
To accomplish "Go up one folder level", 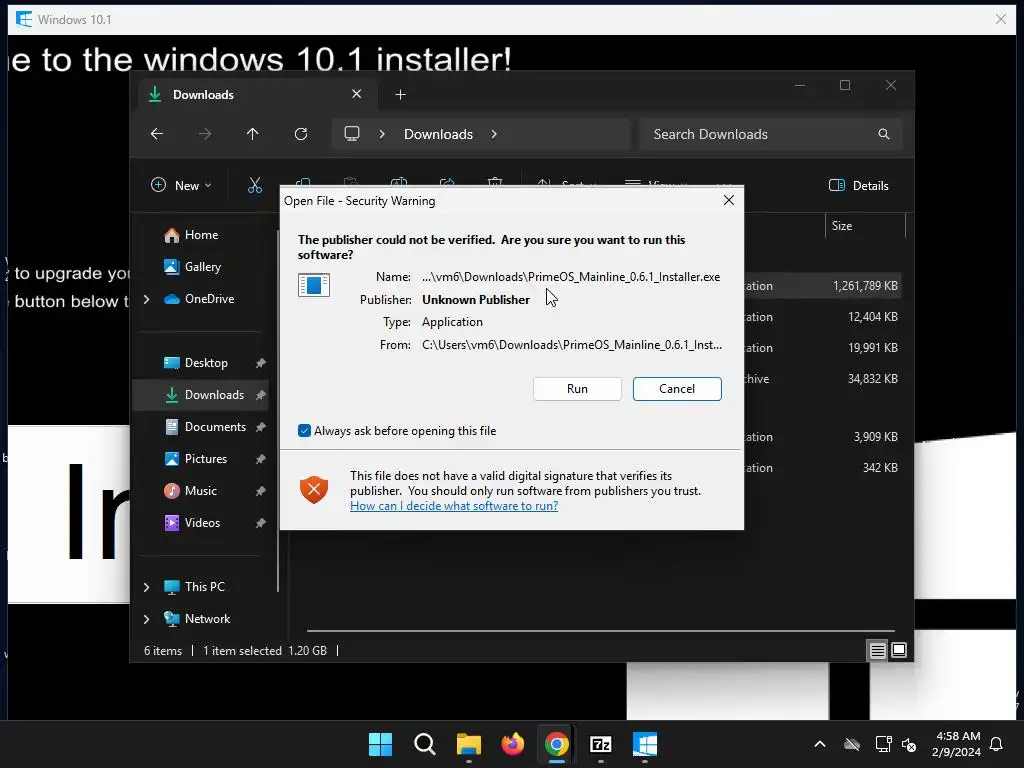I will point(253,134).
